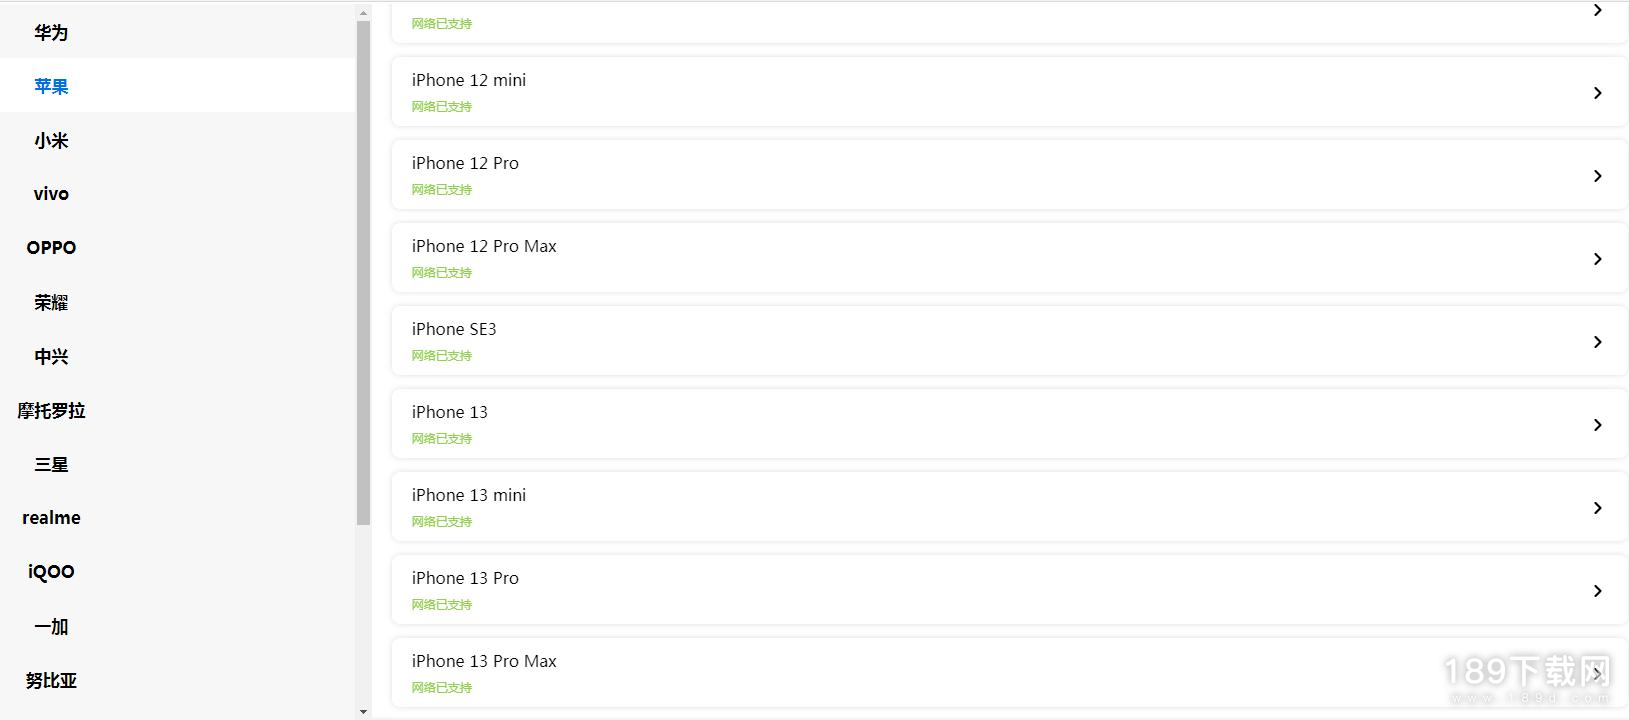Open the iPhone 13 Pro Max entry
1629x720 pixels.
pos(1009,673)
